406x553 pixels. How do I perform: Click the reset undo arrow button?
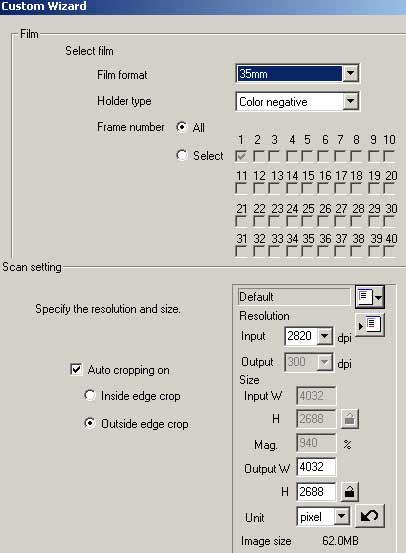370,516
